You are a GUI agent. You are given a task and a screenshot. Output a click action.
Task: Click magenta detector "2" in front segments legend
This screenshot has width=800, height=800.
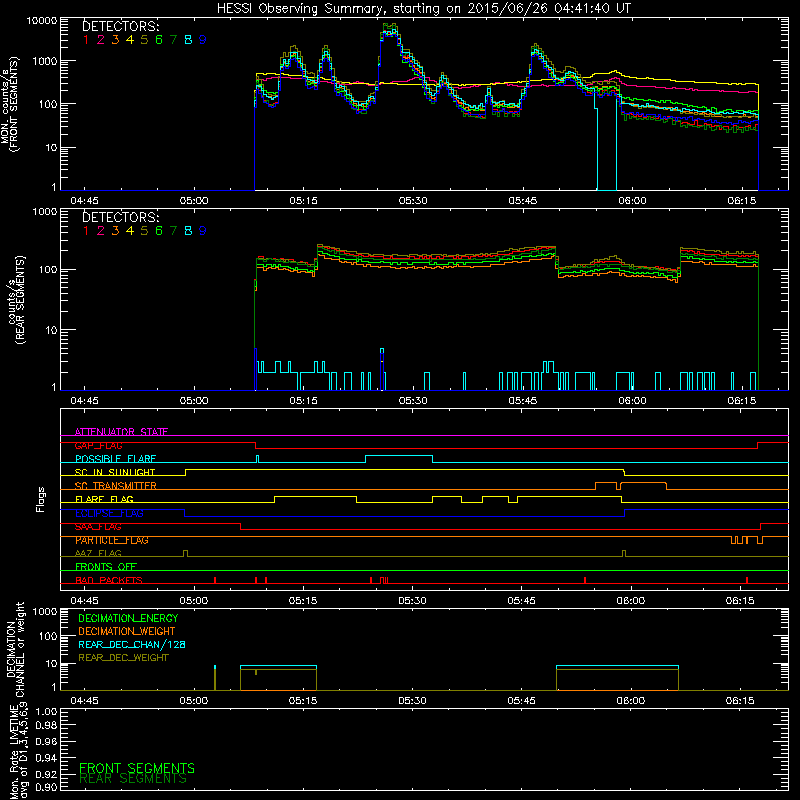101,40
